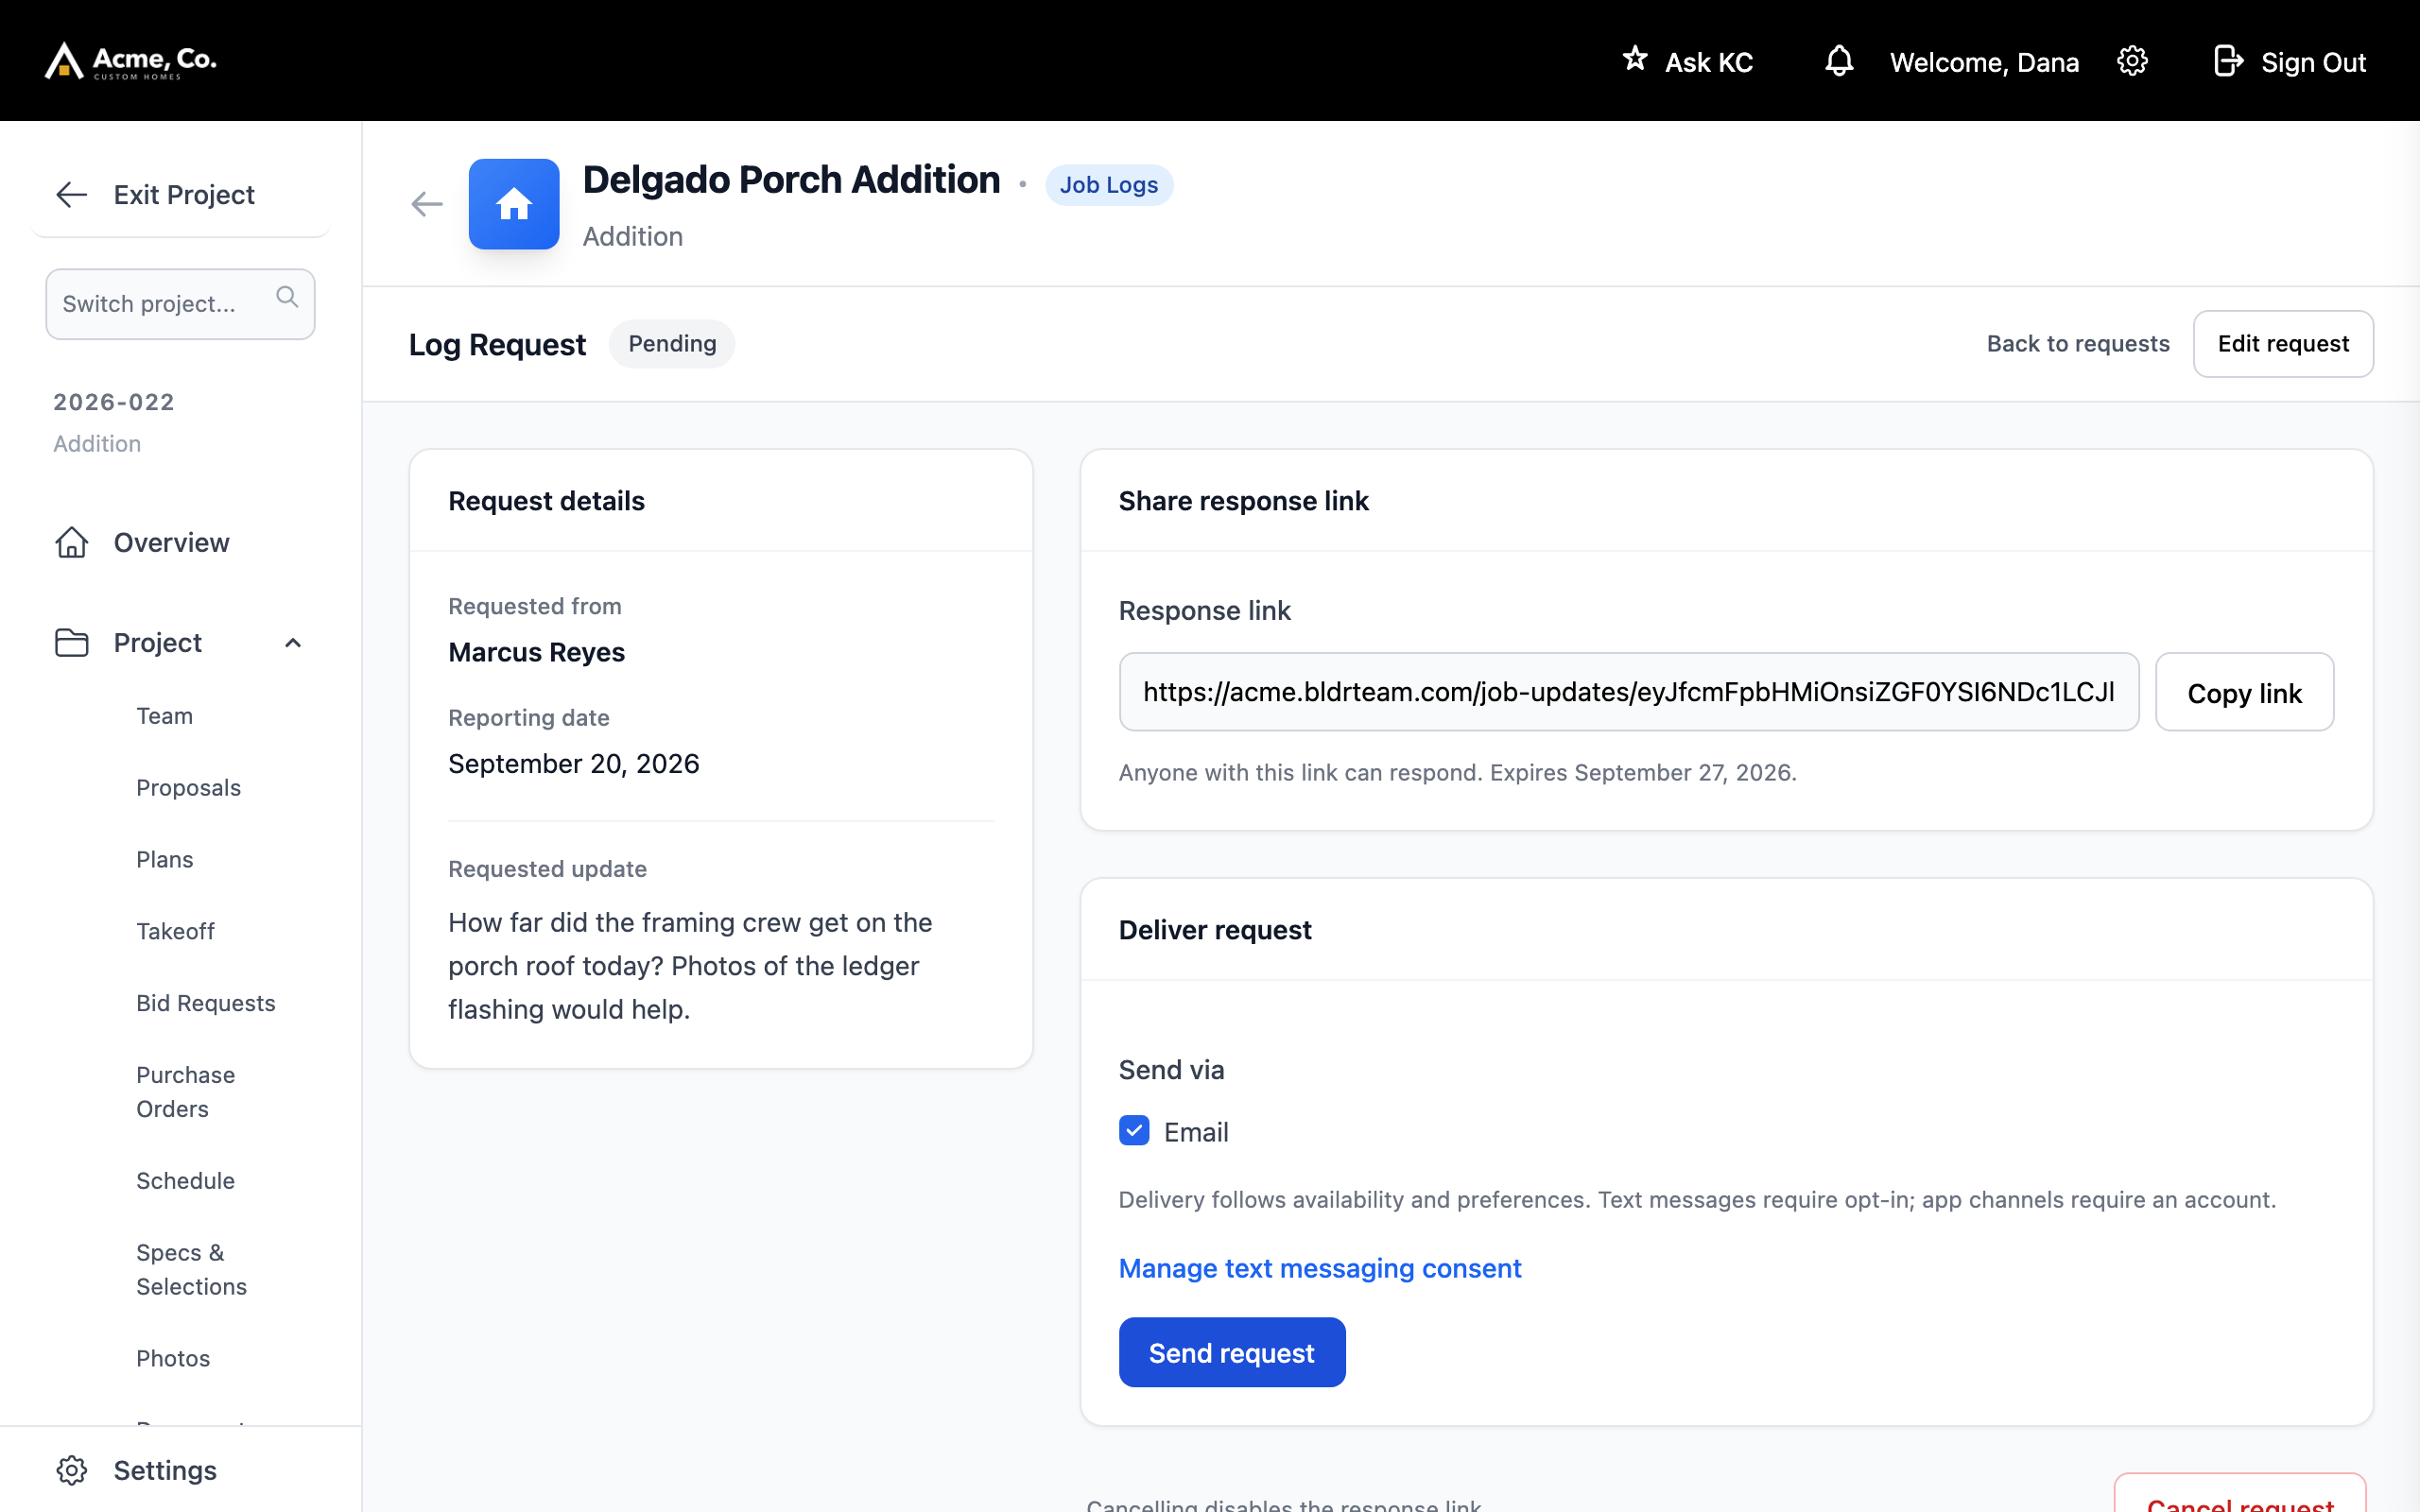Click the Send request button

[x=1232, y=1352]
